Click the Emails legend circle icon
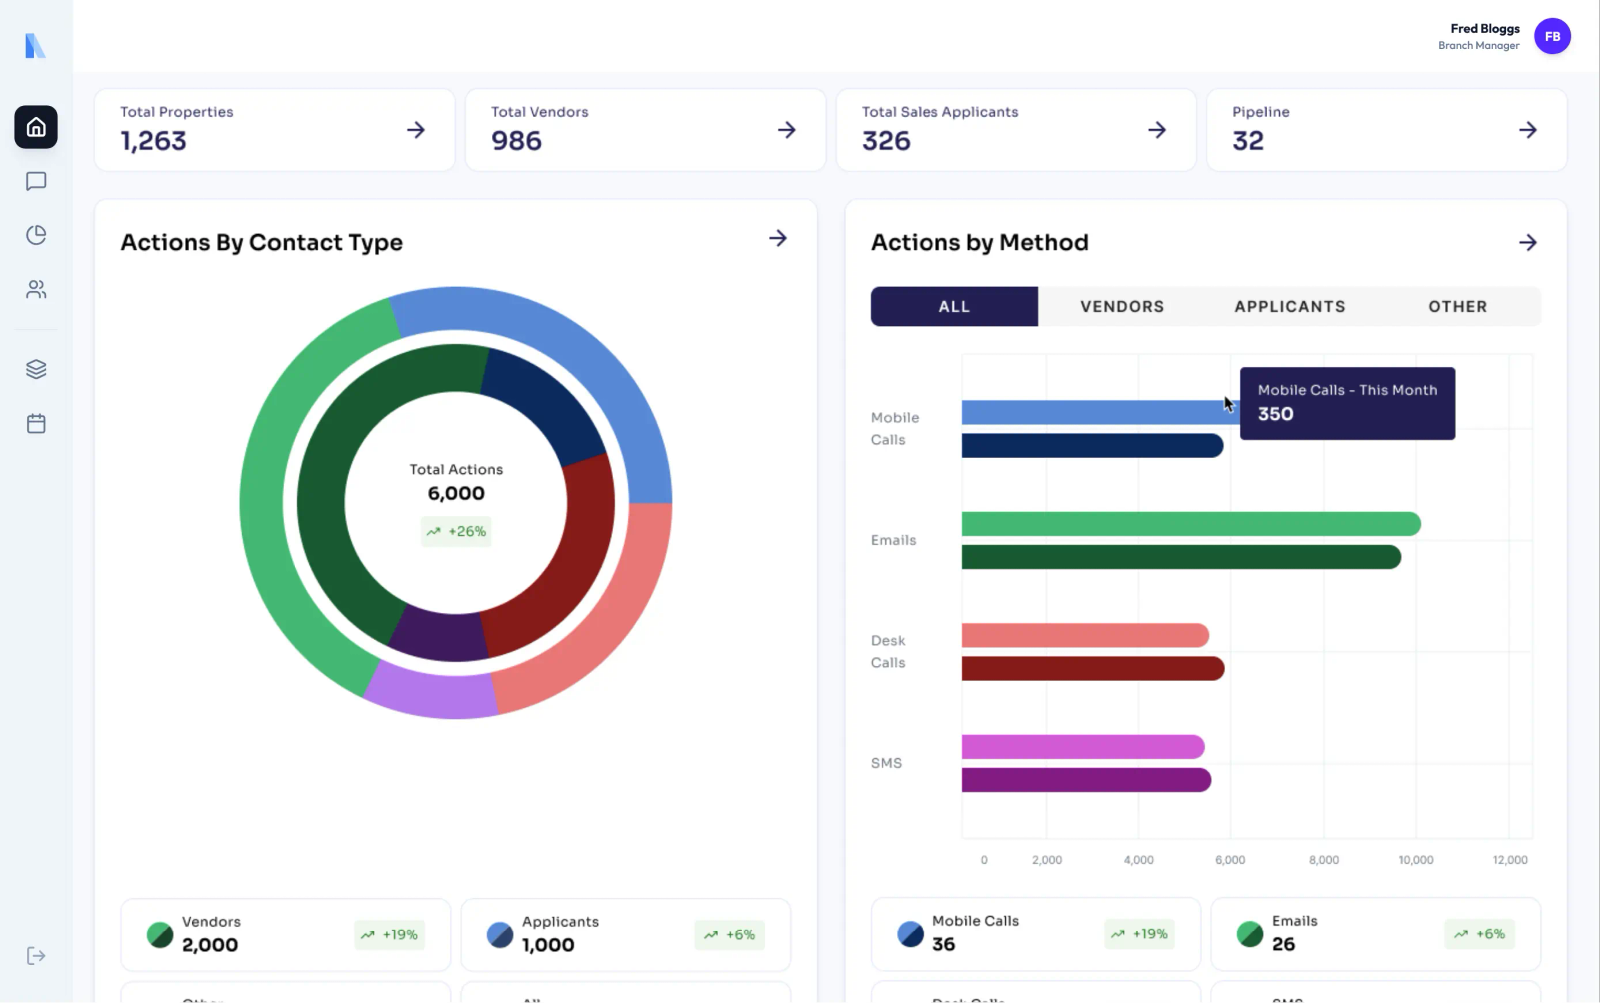Screen dimensions: 1600x1003 1250,934
